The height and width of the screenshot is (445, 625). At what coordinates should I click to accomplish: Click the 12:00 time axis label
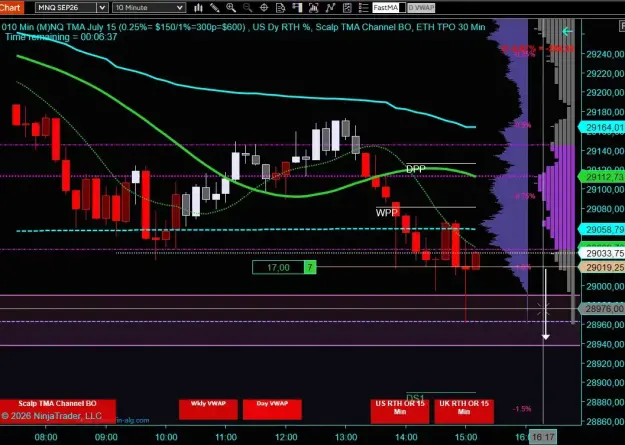(x=286, y=437)
